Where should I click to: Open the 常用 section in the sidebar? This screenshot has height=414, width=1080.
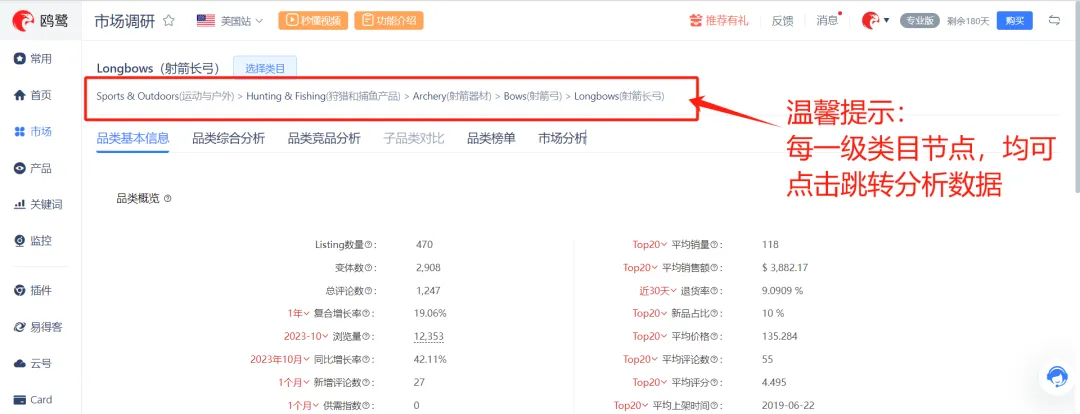33,59
